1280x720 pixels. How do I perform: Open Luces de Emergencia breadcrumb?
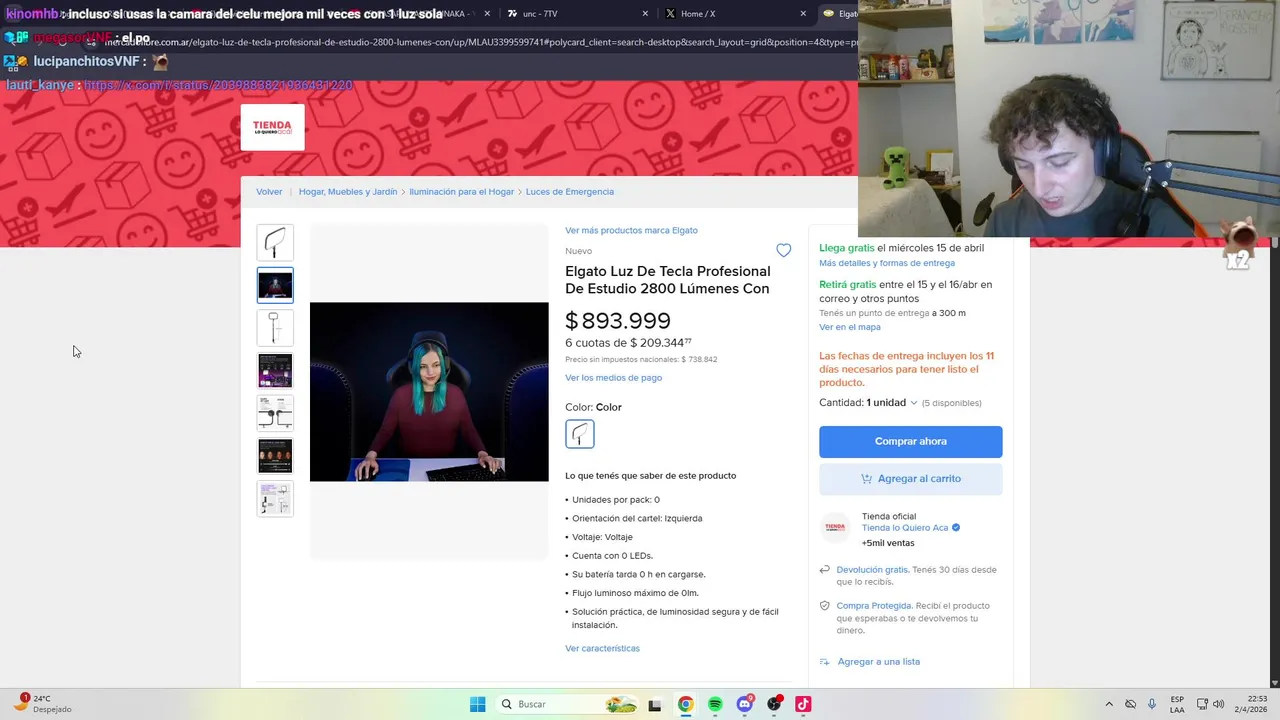tap(570, 192)
